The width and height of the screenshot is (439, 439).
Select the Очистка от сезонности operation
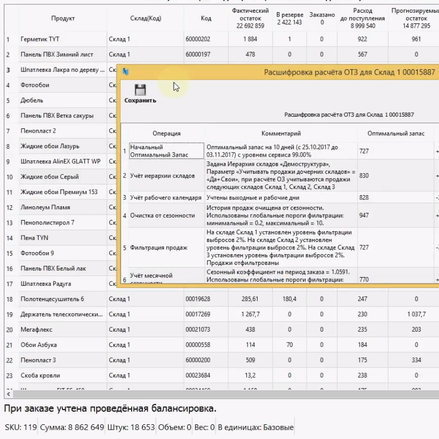point(162,215)
